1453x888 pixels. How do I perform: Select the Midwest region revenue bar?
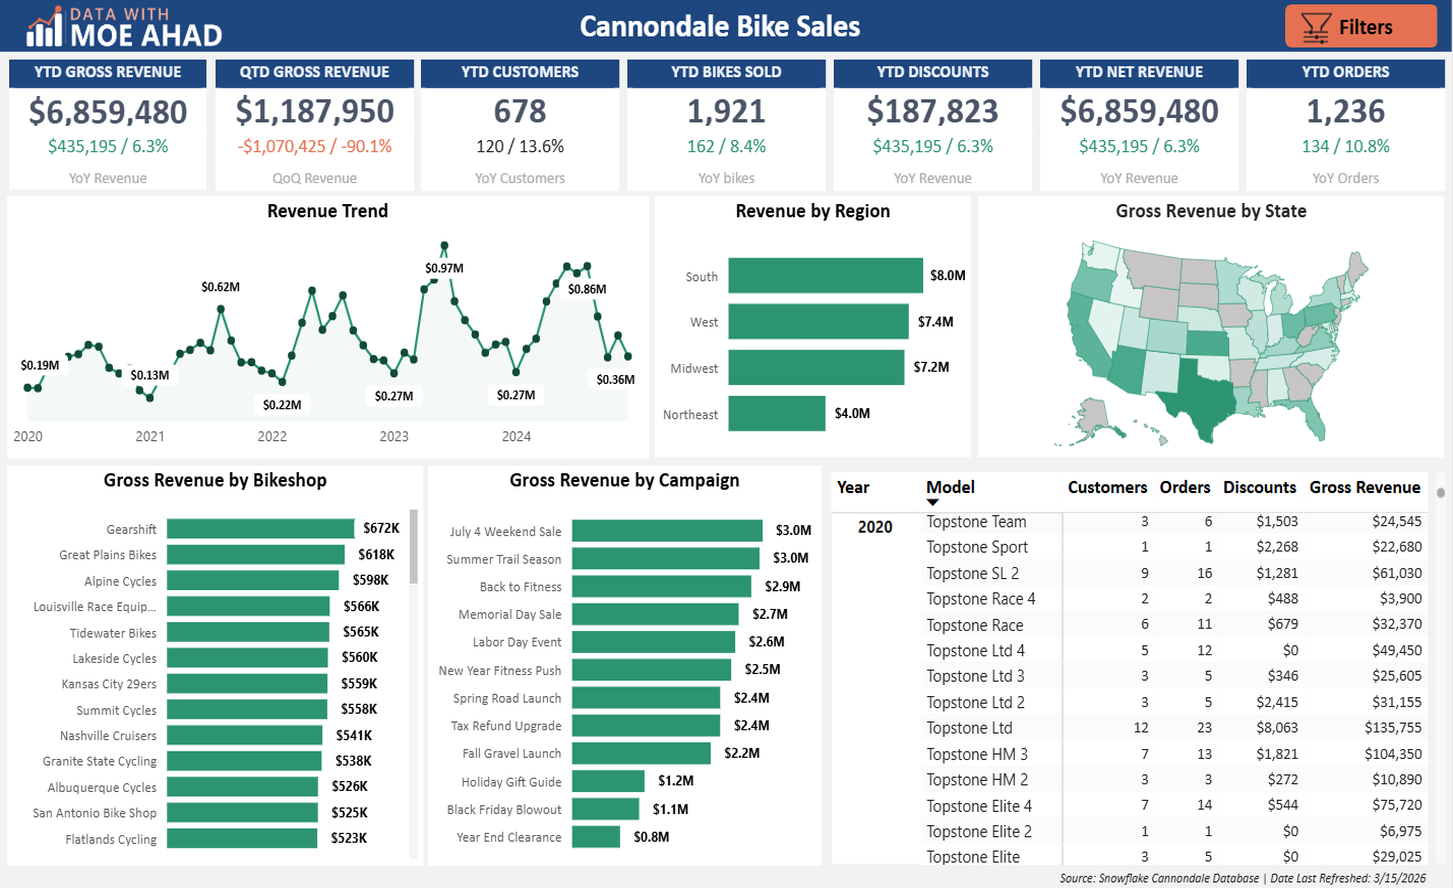click(816, 367)
